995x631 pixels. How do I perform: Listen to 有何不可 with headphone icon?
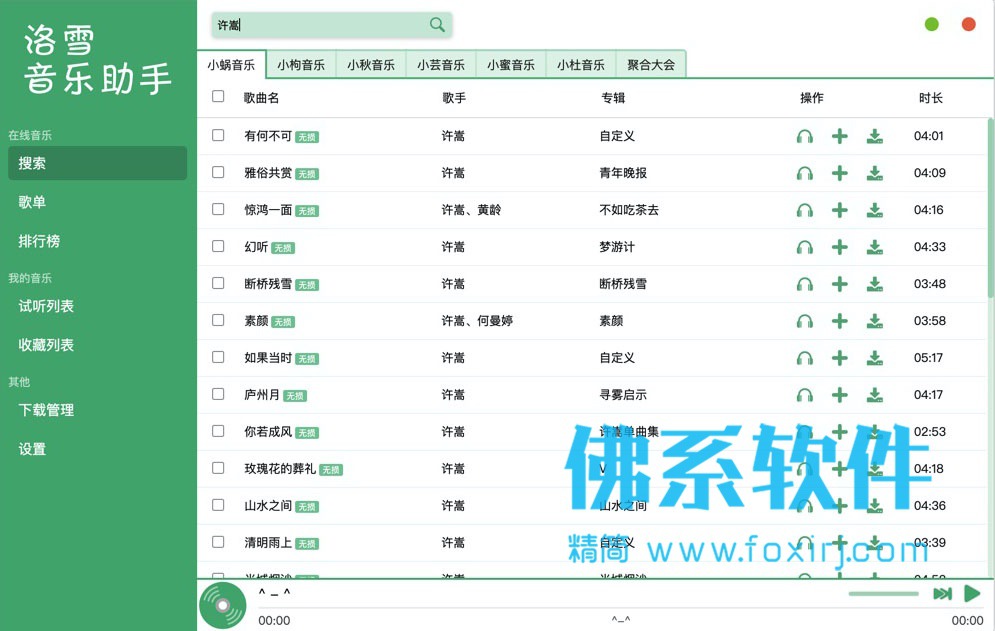(805, 136)
